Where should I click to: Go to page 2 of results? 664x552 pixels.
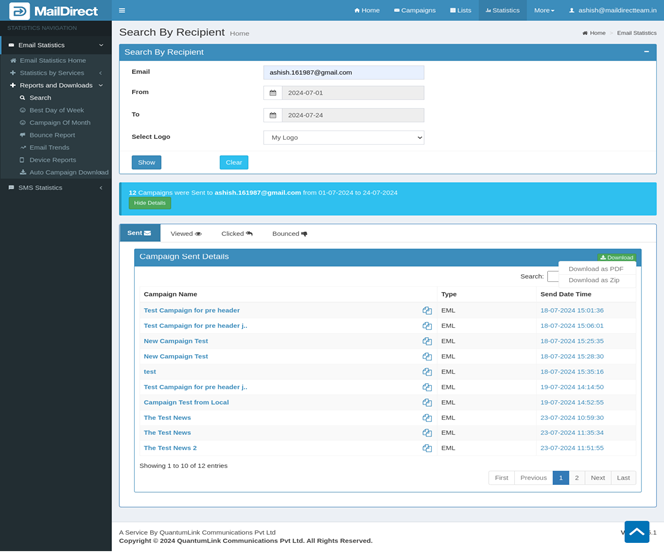(577, 478)
